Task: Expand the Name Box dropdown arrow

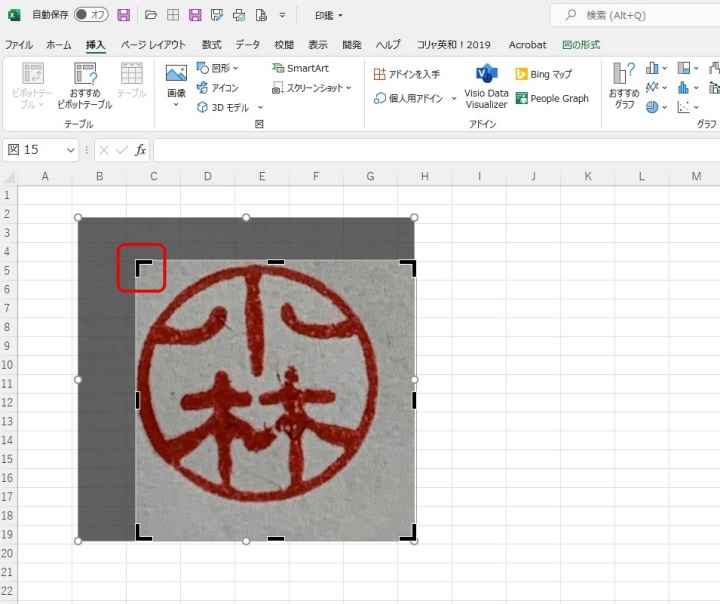Action: click(71, 150)
